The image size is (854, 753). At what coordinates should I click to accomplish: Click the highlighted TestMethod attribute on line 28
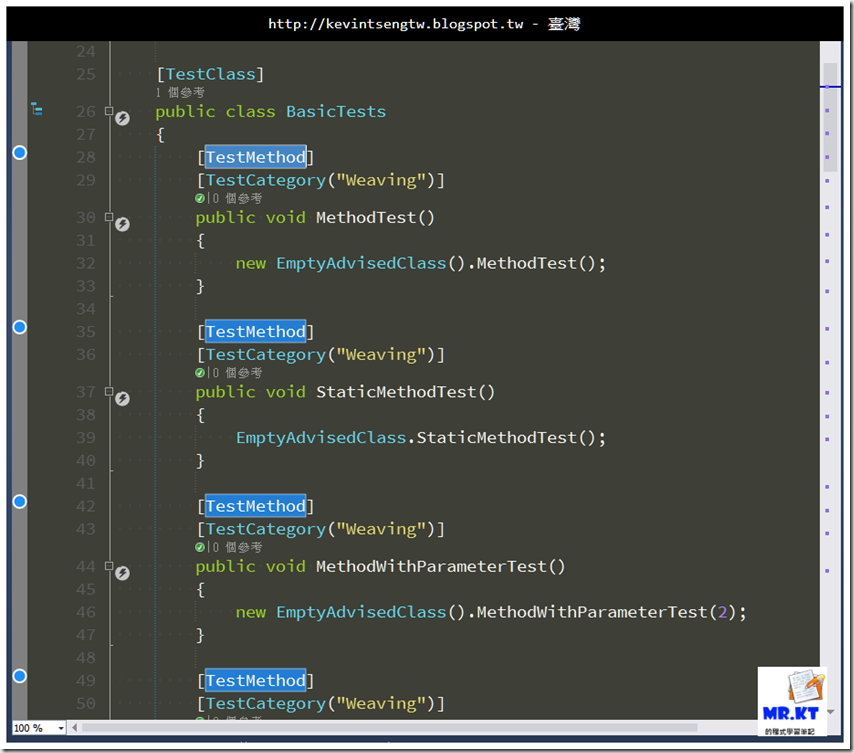click(255, 157)
